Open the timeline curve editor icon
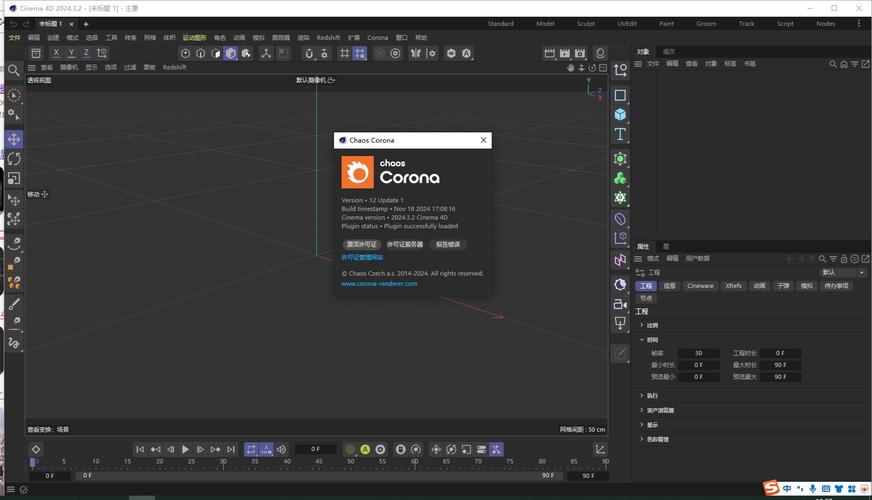872x500 pixels. (x=600, y=449)
